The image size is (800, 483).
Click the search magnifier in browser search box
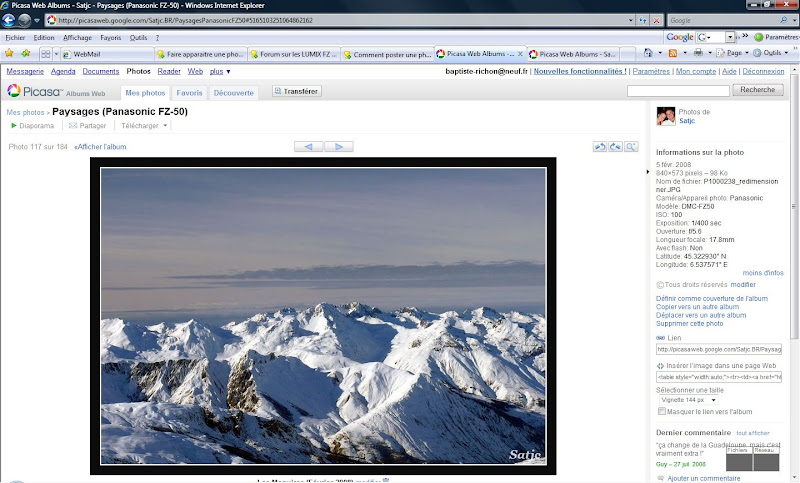pyautogui.click(x=784, y=20)
